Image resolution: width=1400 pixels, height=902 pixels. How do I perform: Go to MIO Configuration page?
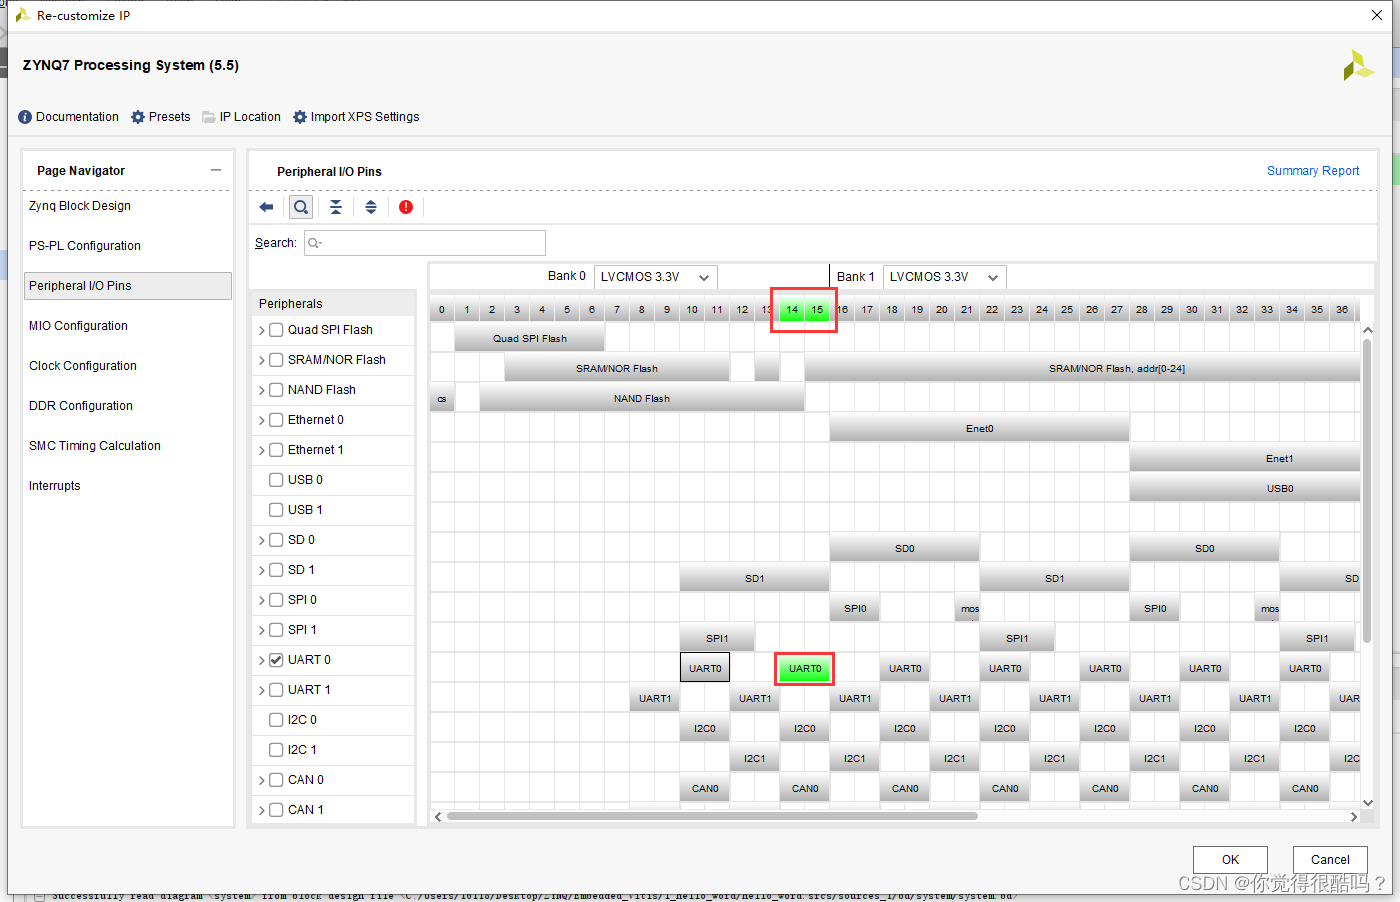[x=78, y=326]
